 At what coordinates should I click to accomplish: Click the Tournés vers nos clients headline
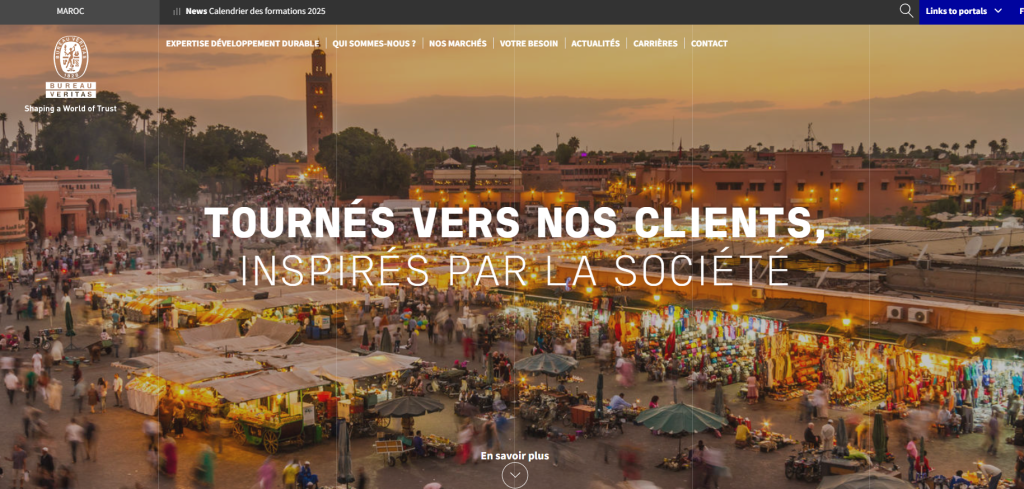coord(514,222)
